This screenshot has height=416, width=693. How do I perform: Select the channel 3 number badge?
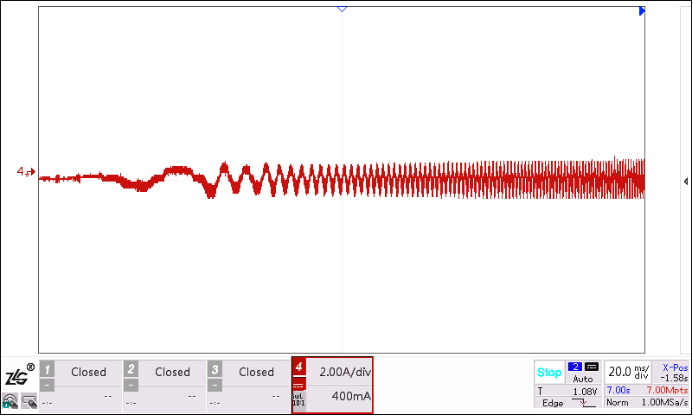pyautogui.click(x=215, y=369)
